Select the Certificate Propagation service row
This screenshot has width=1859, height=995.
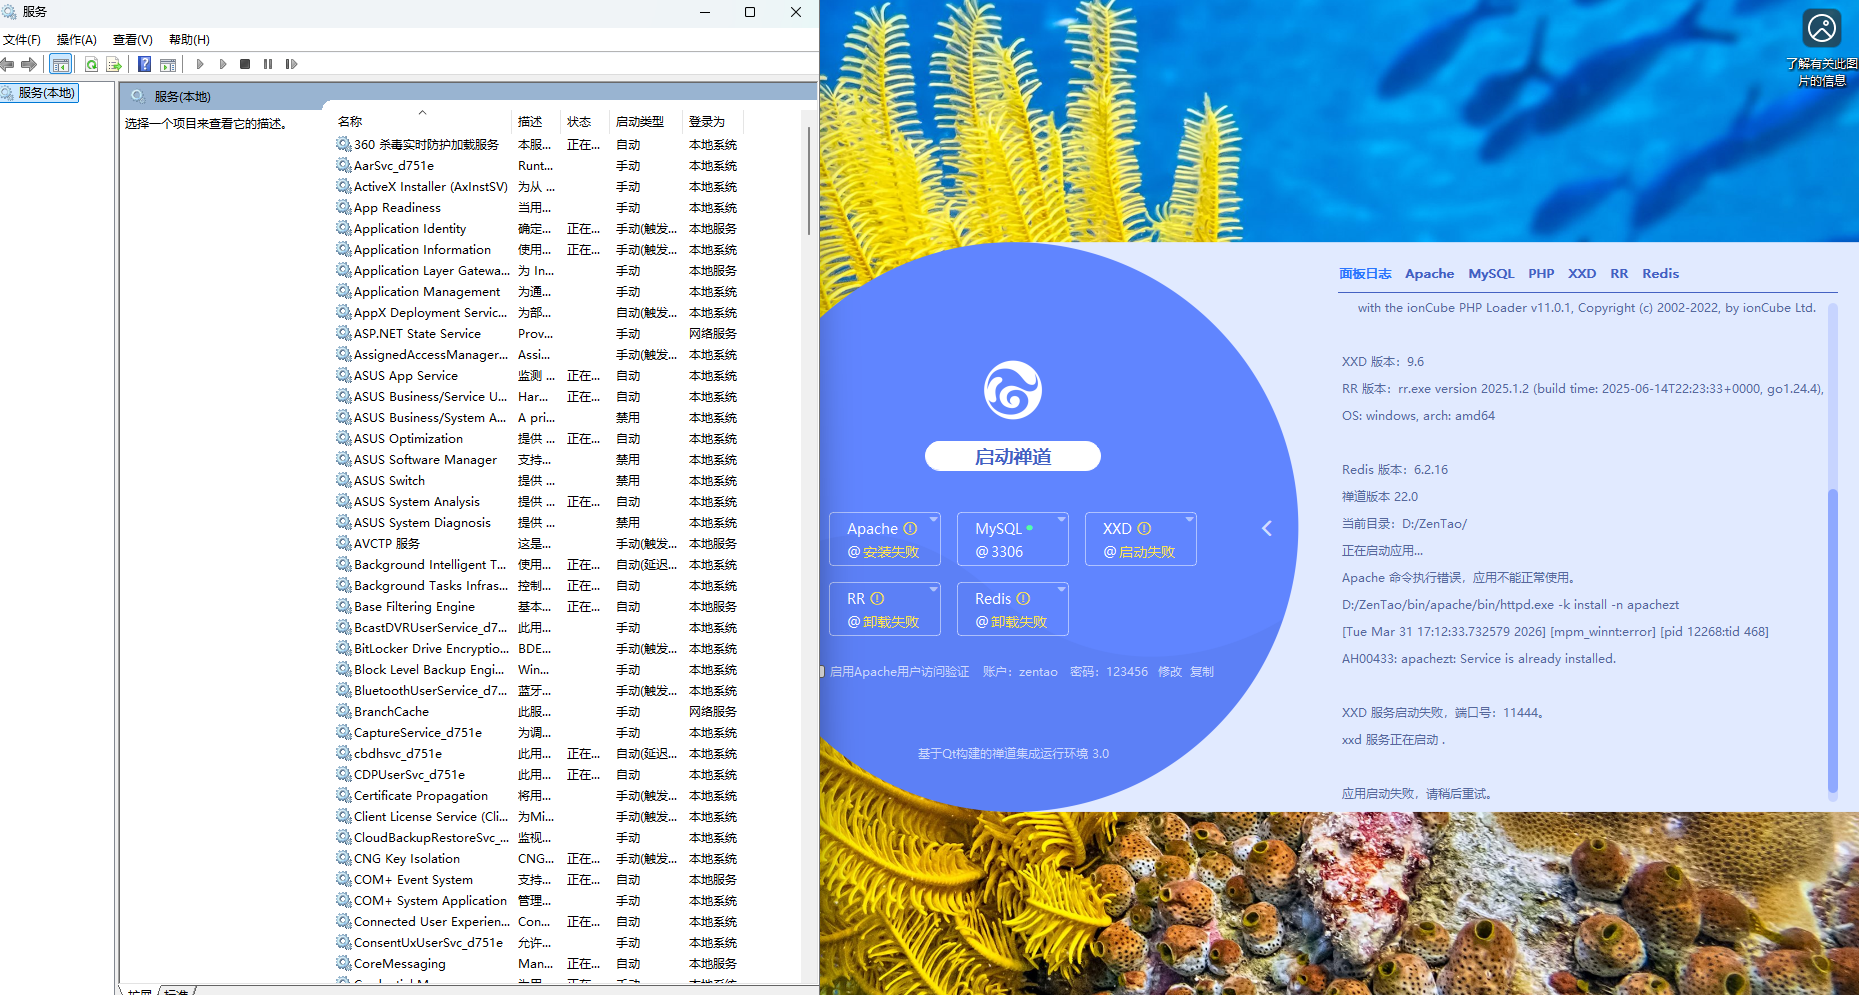point(540,796)
